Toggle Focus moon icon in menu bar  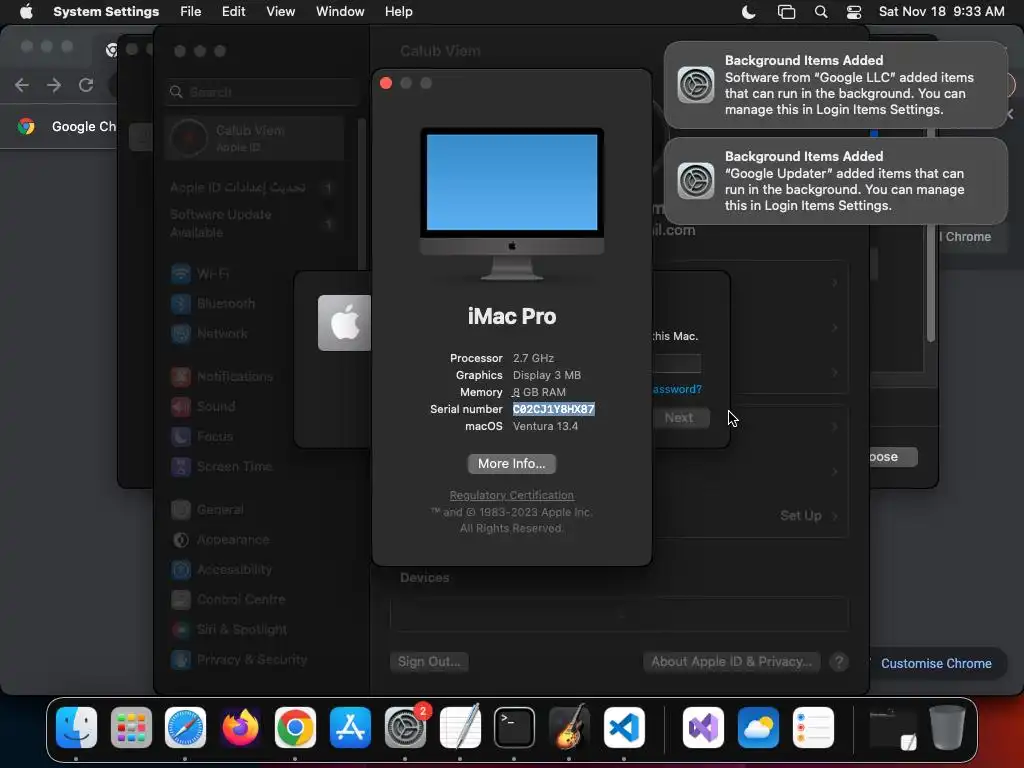coord(749,12)
